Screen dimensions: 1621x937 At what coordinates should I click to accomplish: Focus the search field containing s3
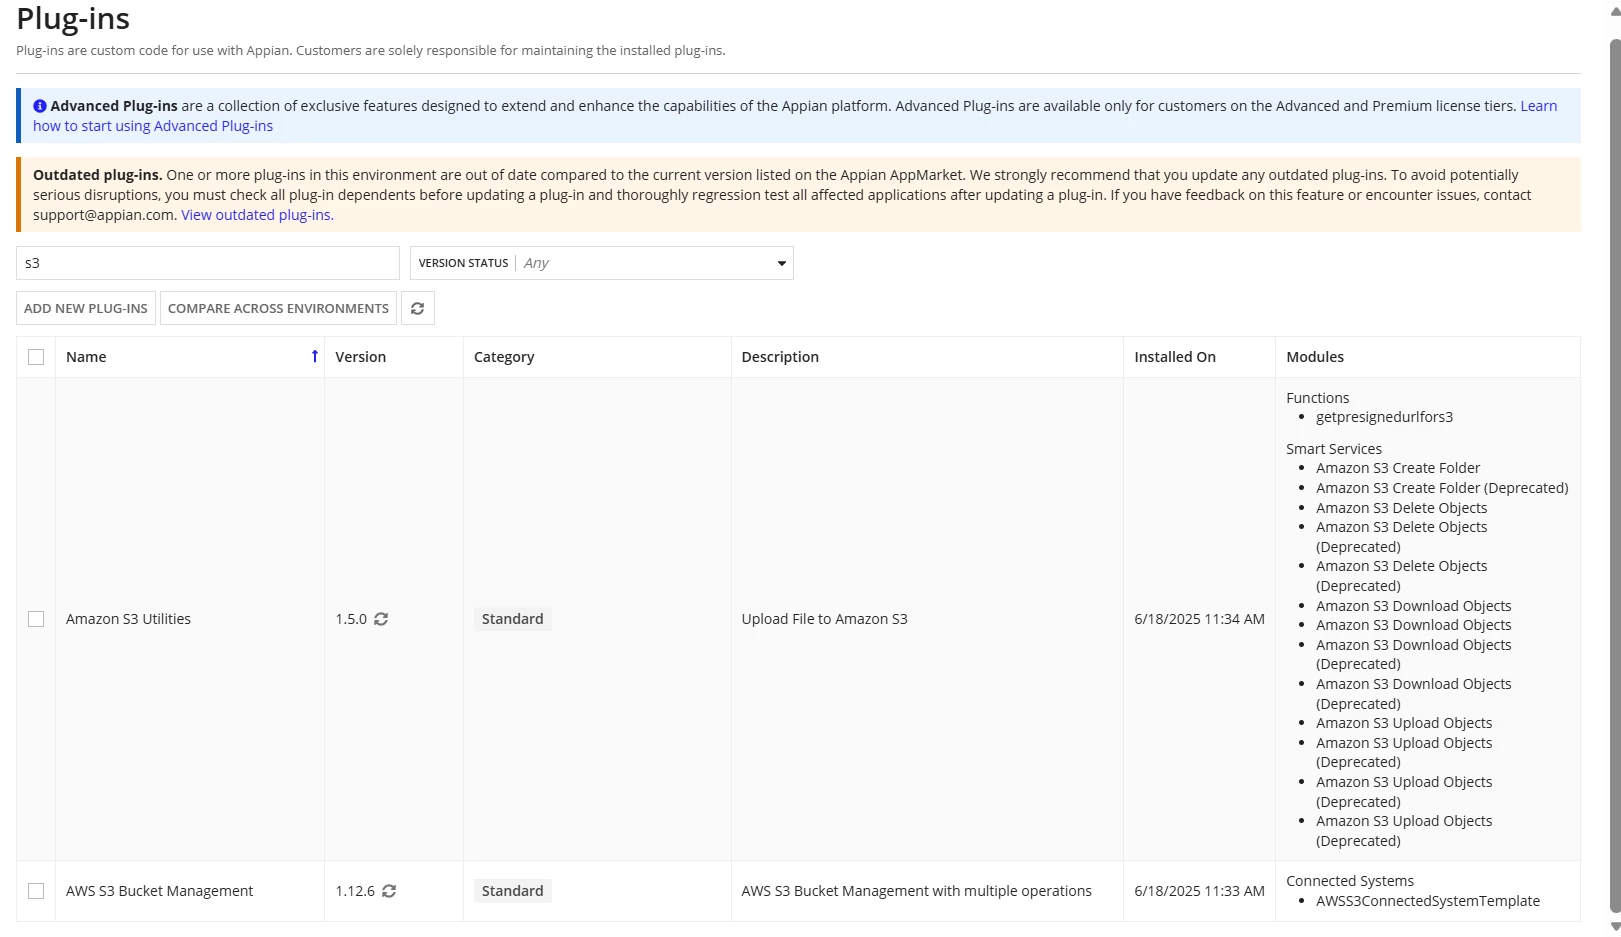click(208, 263)
